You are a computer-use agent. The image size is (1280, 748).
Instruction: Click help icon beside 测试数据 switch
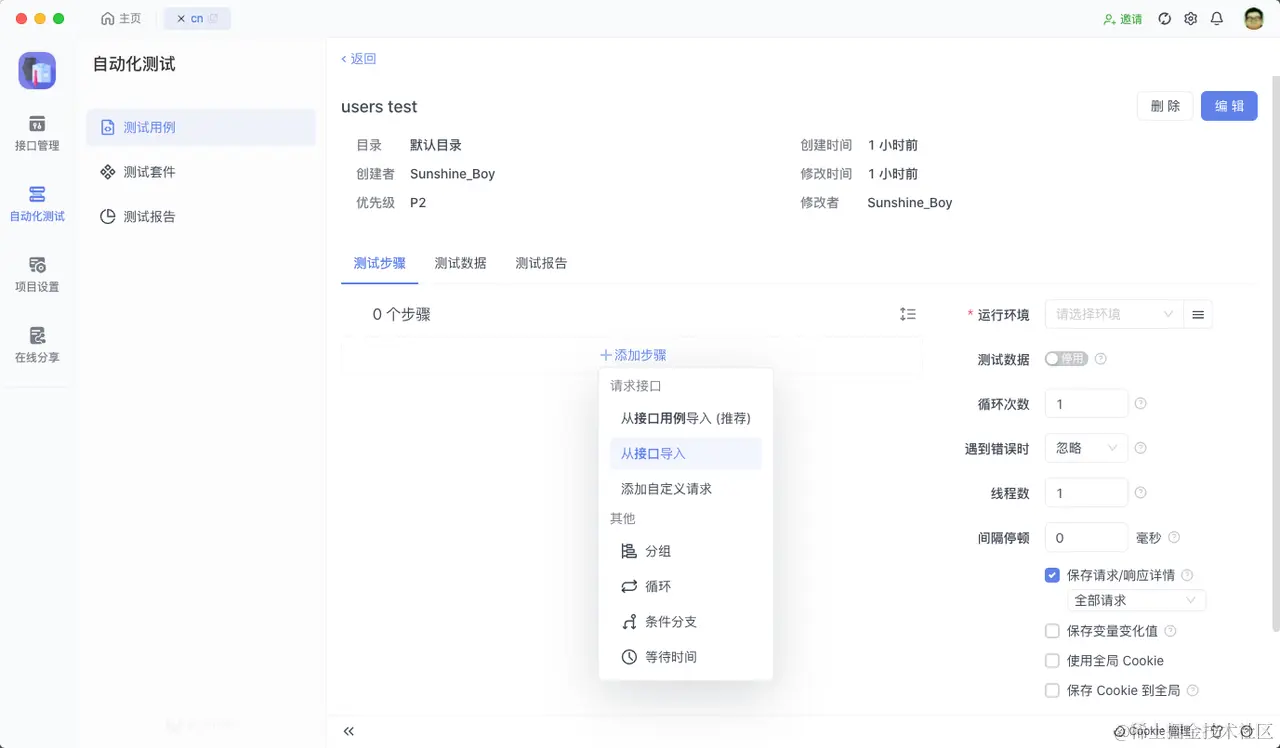pyautogui.click(x=1101, y=359)
